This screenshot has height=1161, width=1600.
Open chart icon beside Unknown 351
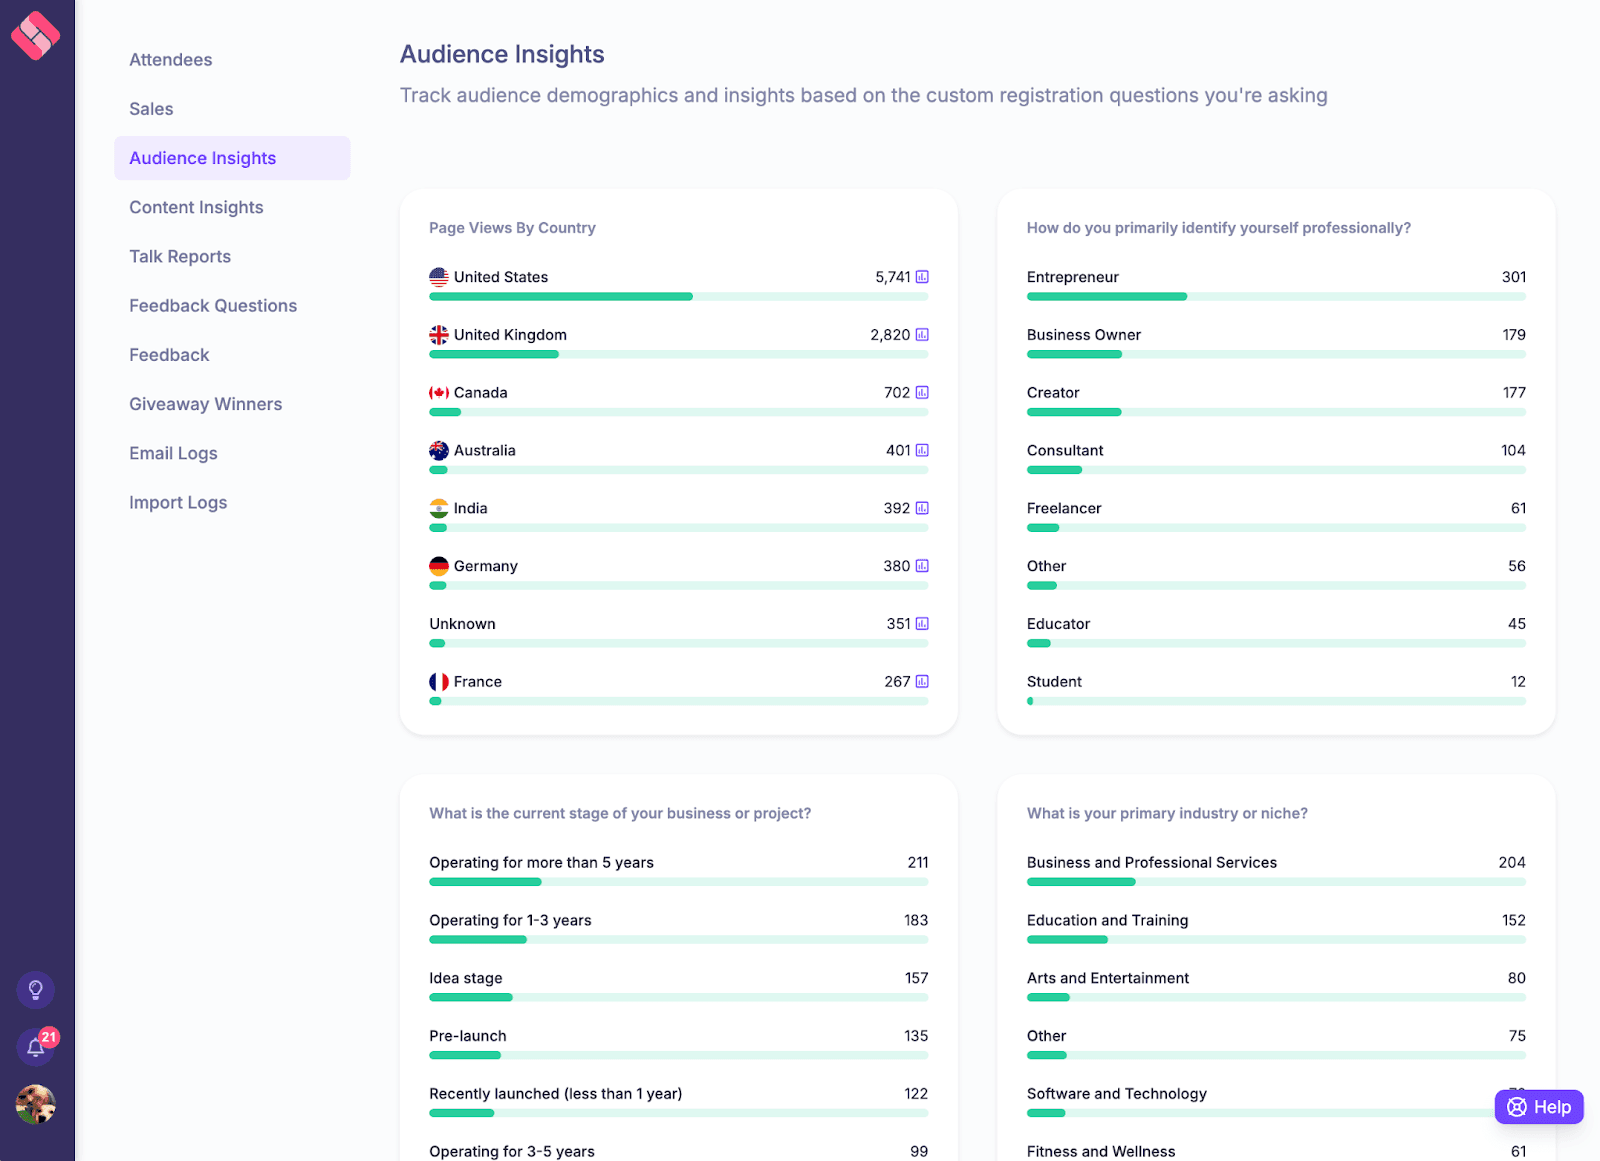[922, 624]
